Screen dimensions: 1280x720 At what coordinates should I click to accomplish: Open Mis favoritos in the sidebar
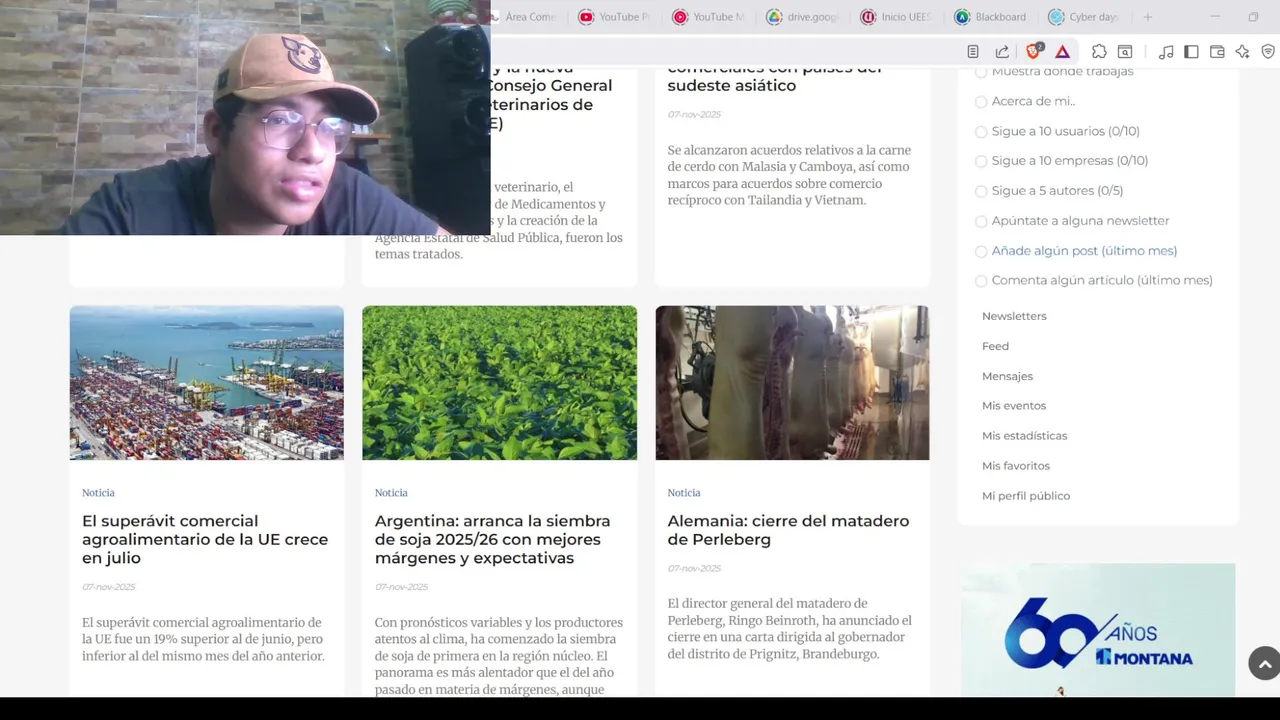pyautogui.click(x=1016, y=466)
